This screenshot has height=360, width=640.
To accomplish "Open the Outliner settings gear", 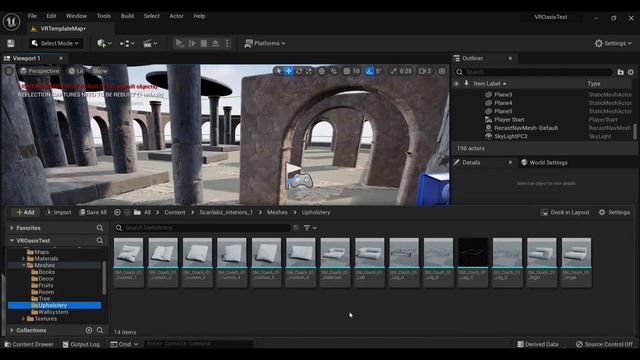I will click(631, 72).
